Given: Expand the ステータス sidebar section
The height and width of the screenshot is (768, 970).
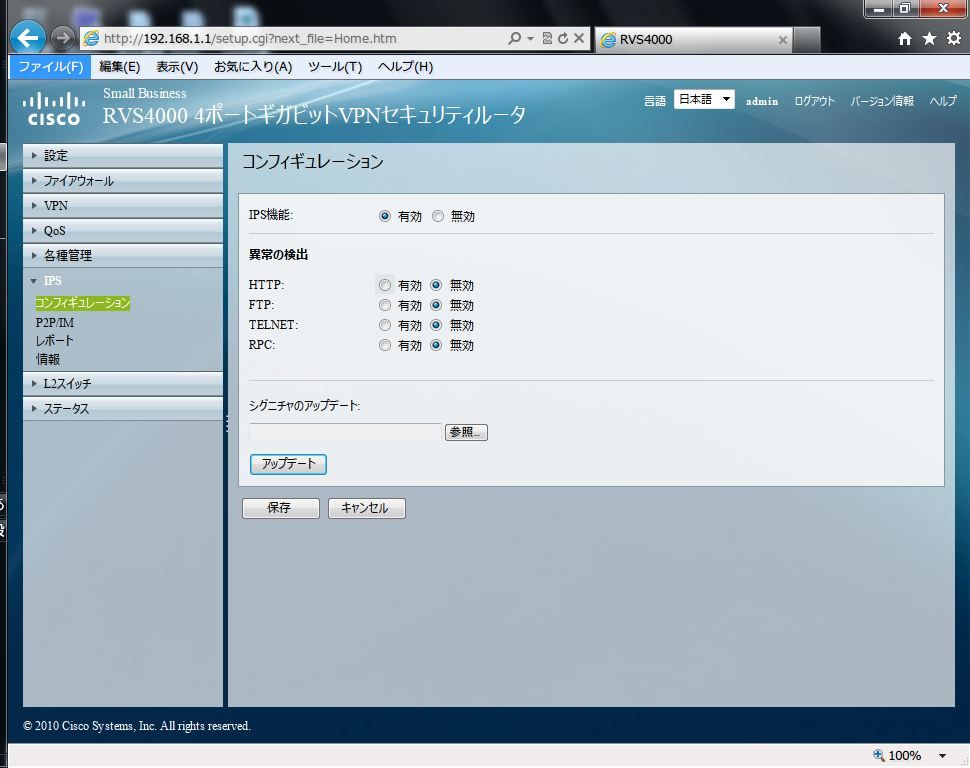Looking at the screenshot, I should tap(122, 408).
